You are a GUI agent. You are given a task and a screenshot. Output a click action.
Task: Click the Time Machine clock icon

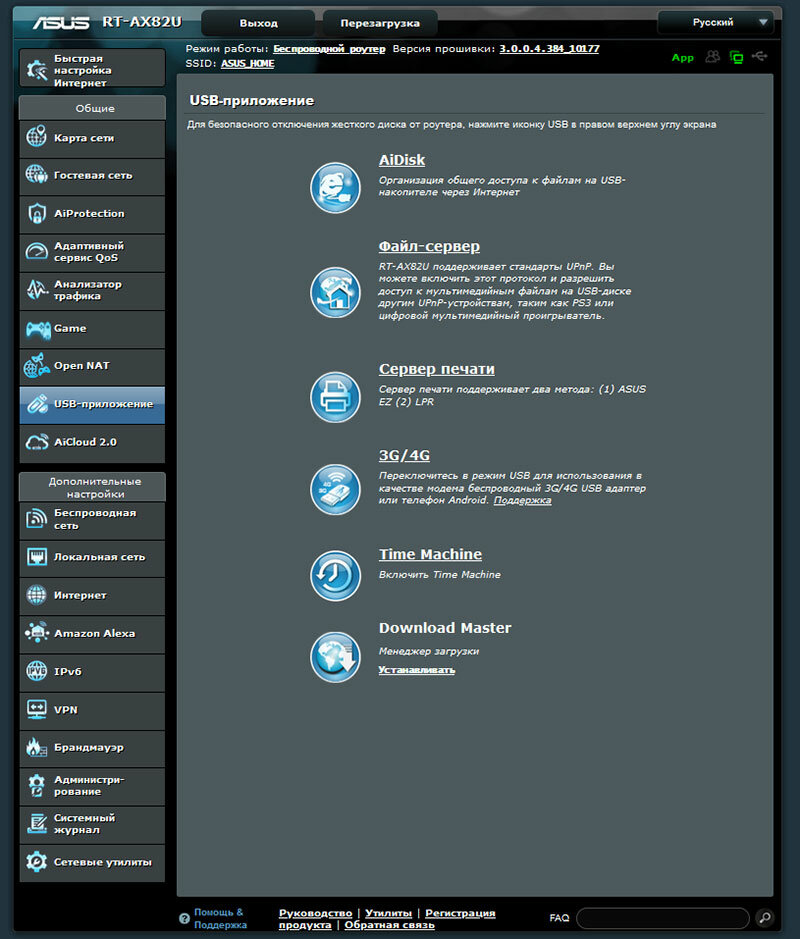(x=335, y=575)
